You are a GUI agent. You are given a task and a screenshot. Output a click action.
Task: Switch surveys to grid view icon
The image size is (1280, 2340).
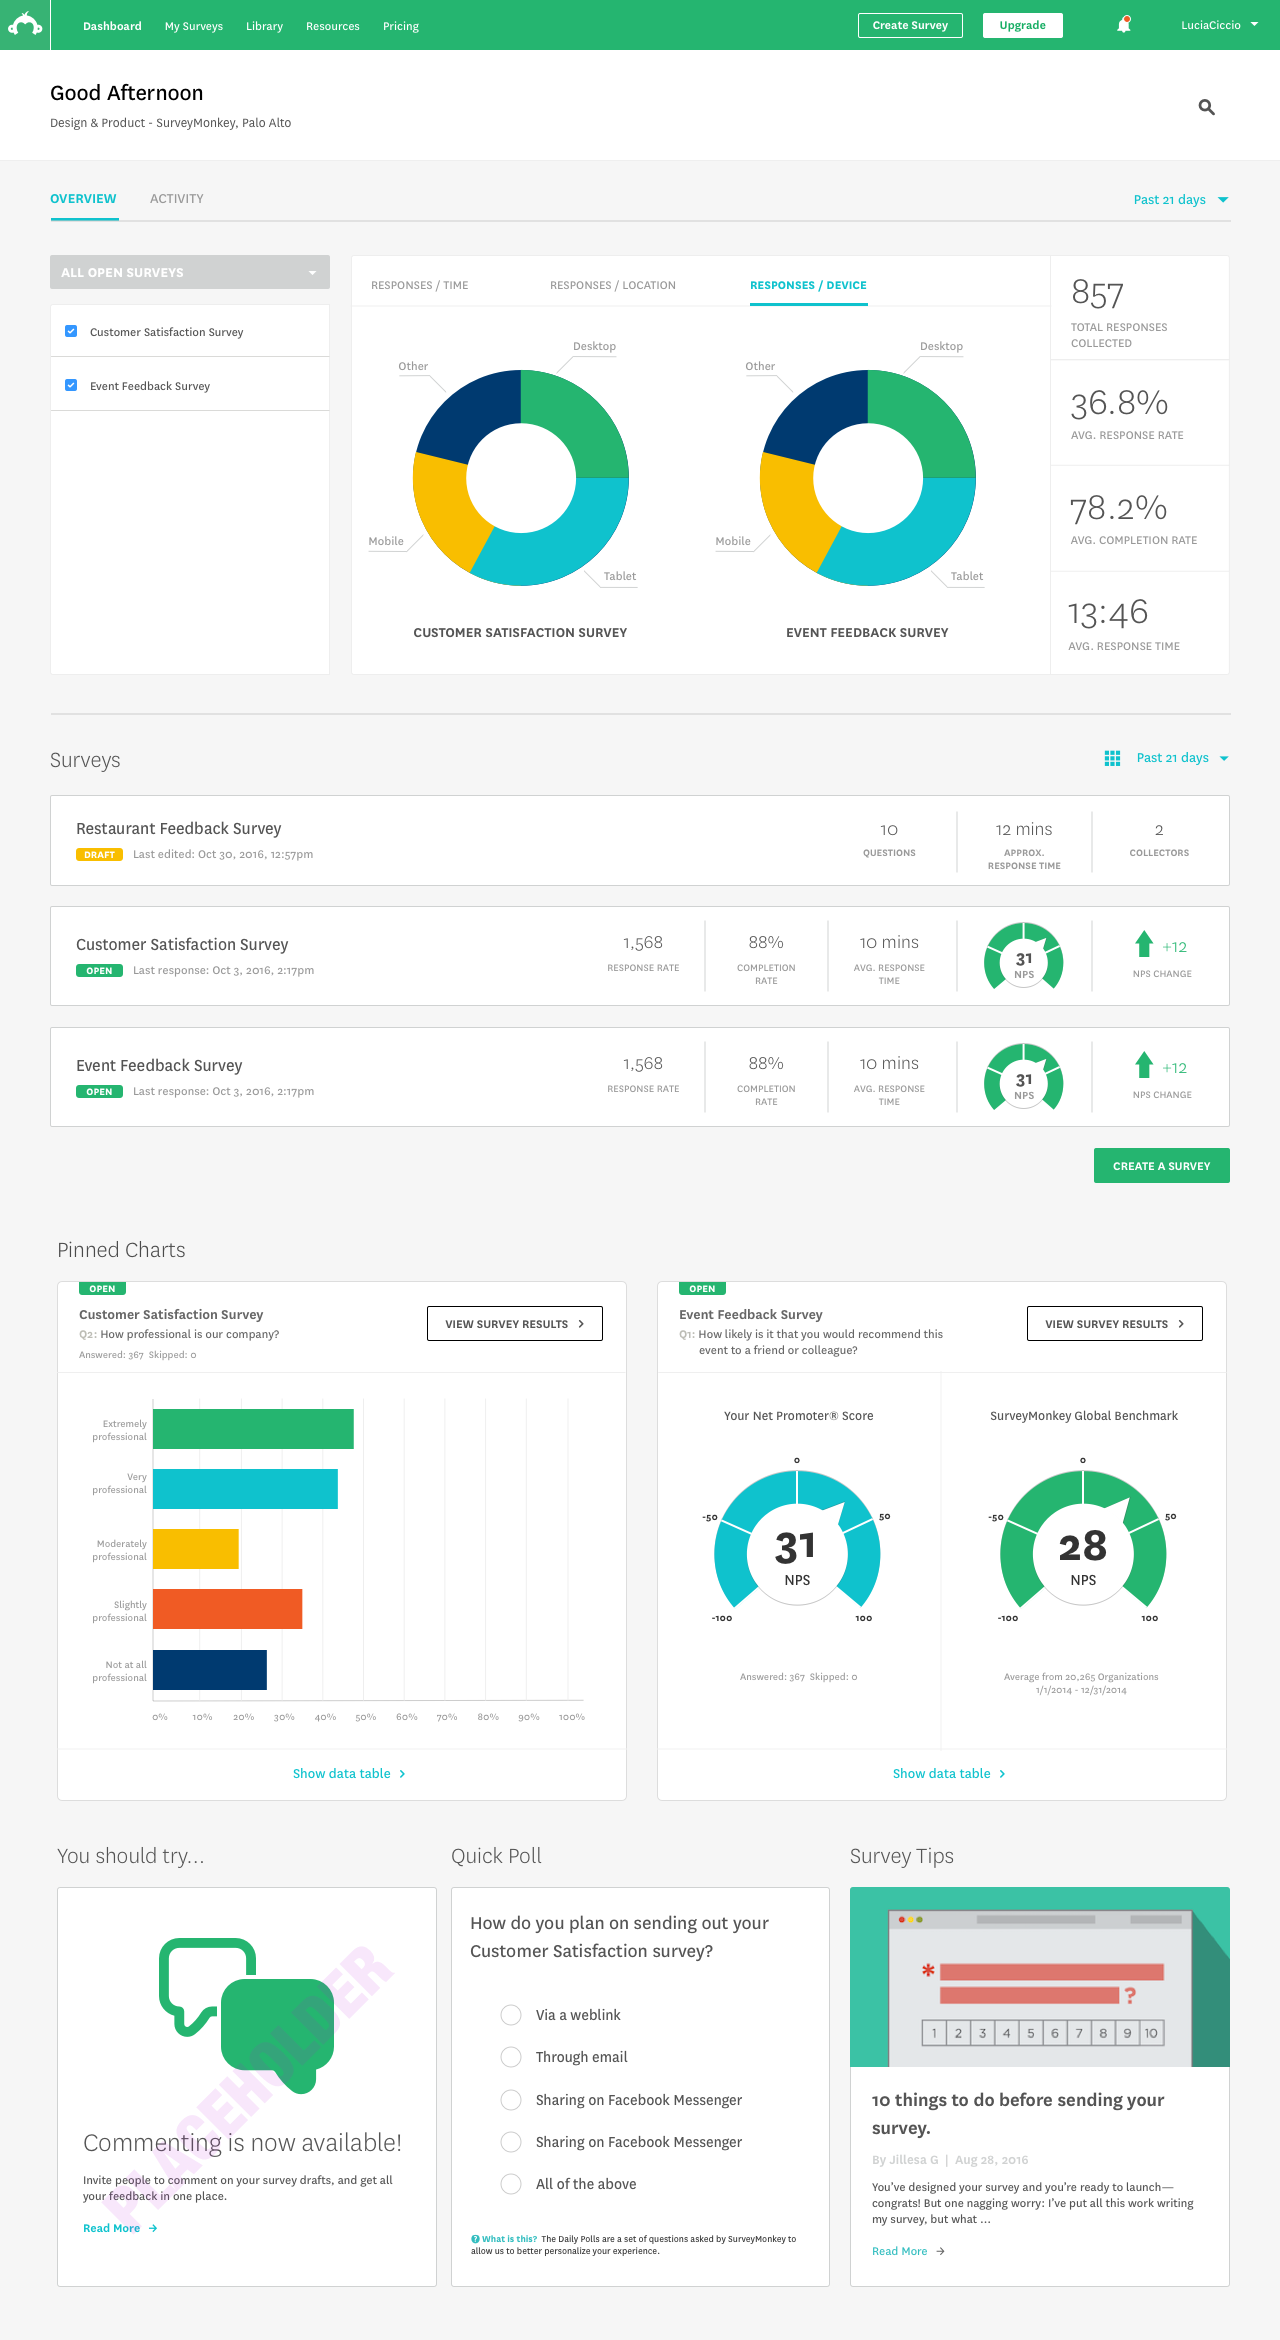[x=1112, y=758]
